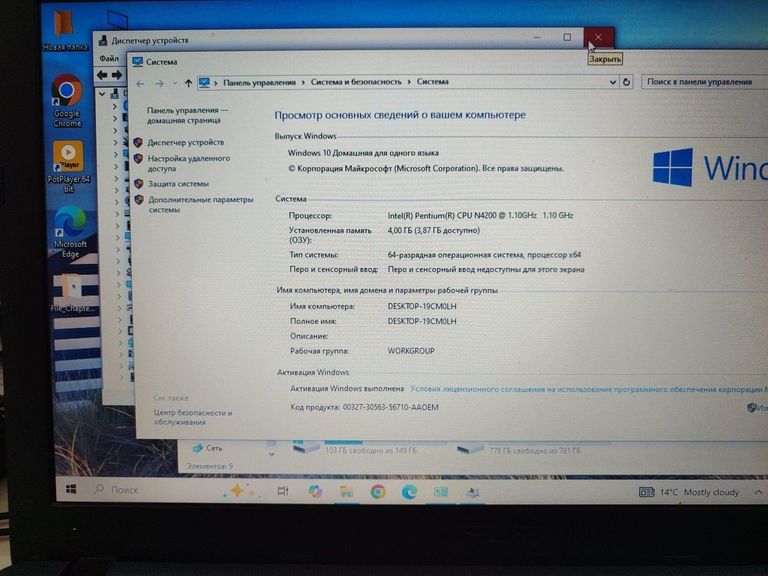Open 'Новая папка' desktop folder
The height and width of the screenshot is (576, 768).
coord(65,30)
